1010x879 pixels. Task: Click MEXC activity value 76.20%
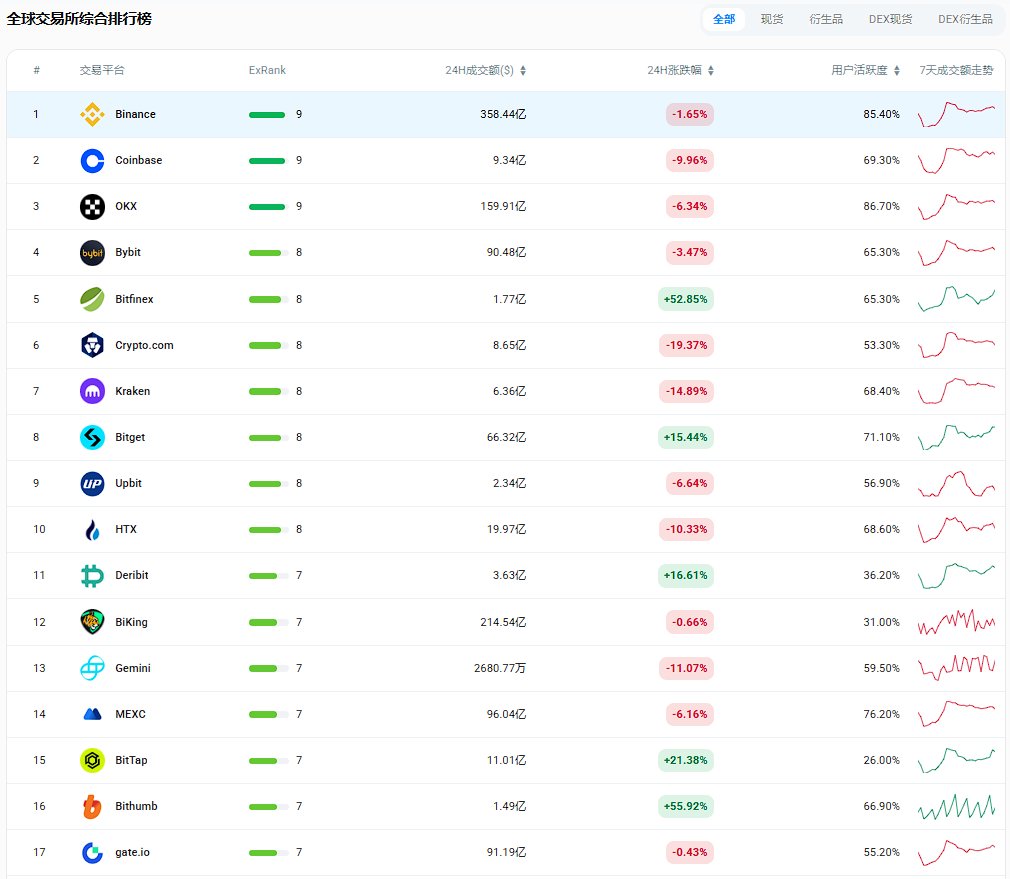click(881, 714)
